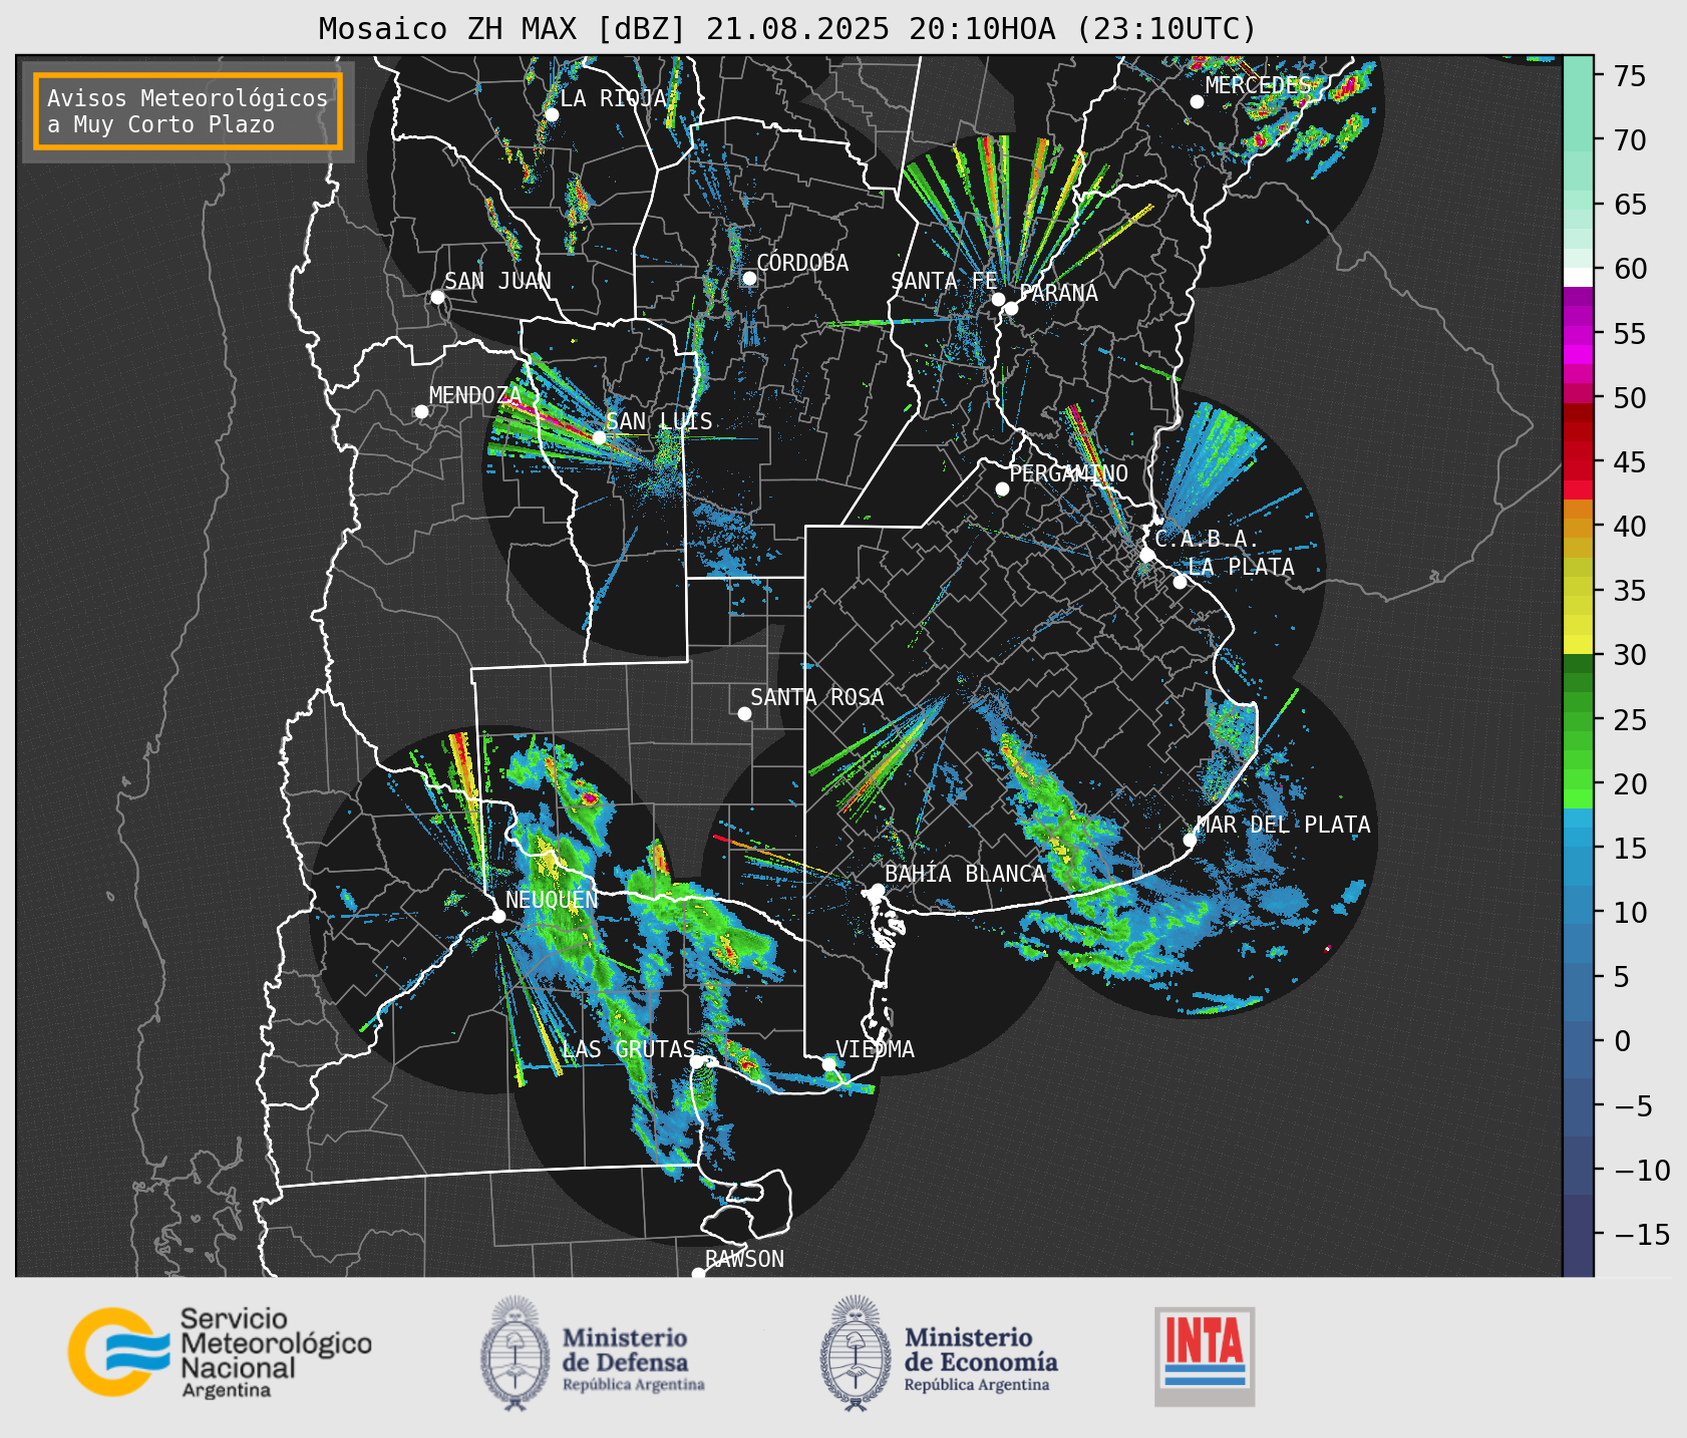Click the PERGAMINO label text
Image resolution: width=1687 pixels, height=1438 pixels.
pyautogui.click(x=1069, y=473)
